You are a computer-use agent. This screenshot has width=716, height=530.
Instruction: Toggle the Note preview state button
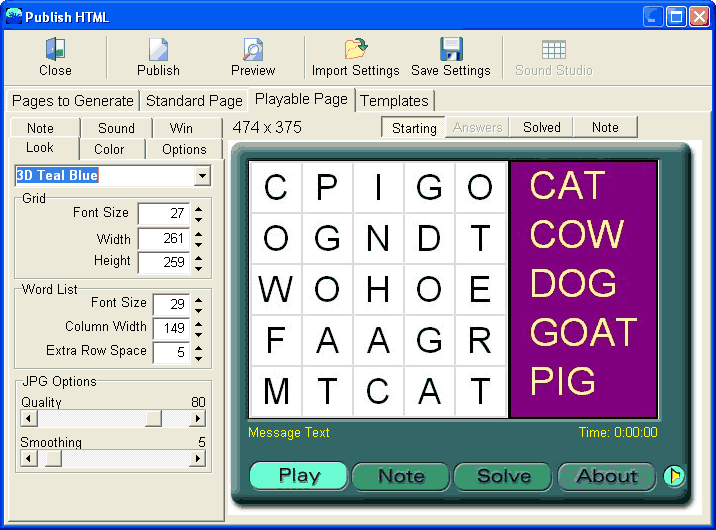click(605, 127)
